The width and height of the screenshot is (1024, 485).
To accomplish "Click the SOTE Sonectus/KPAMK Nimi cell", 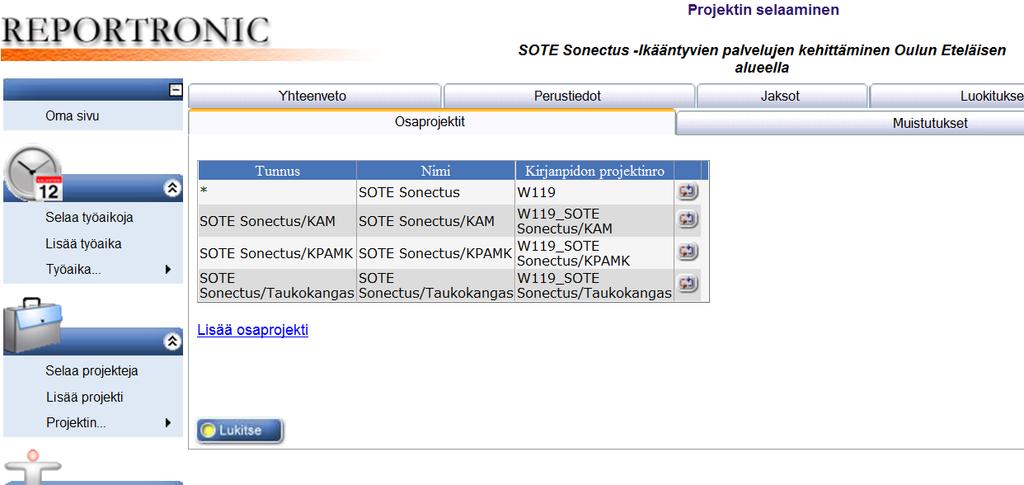I will [x=436, y=253].
